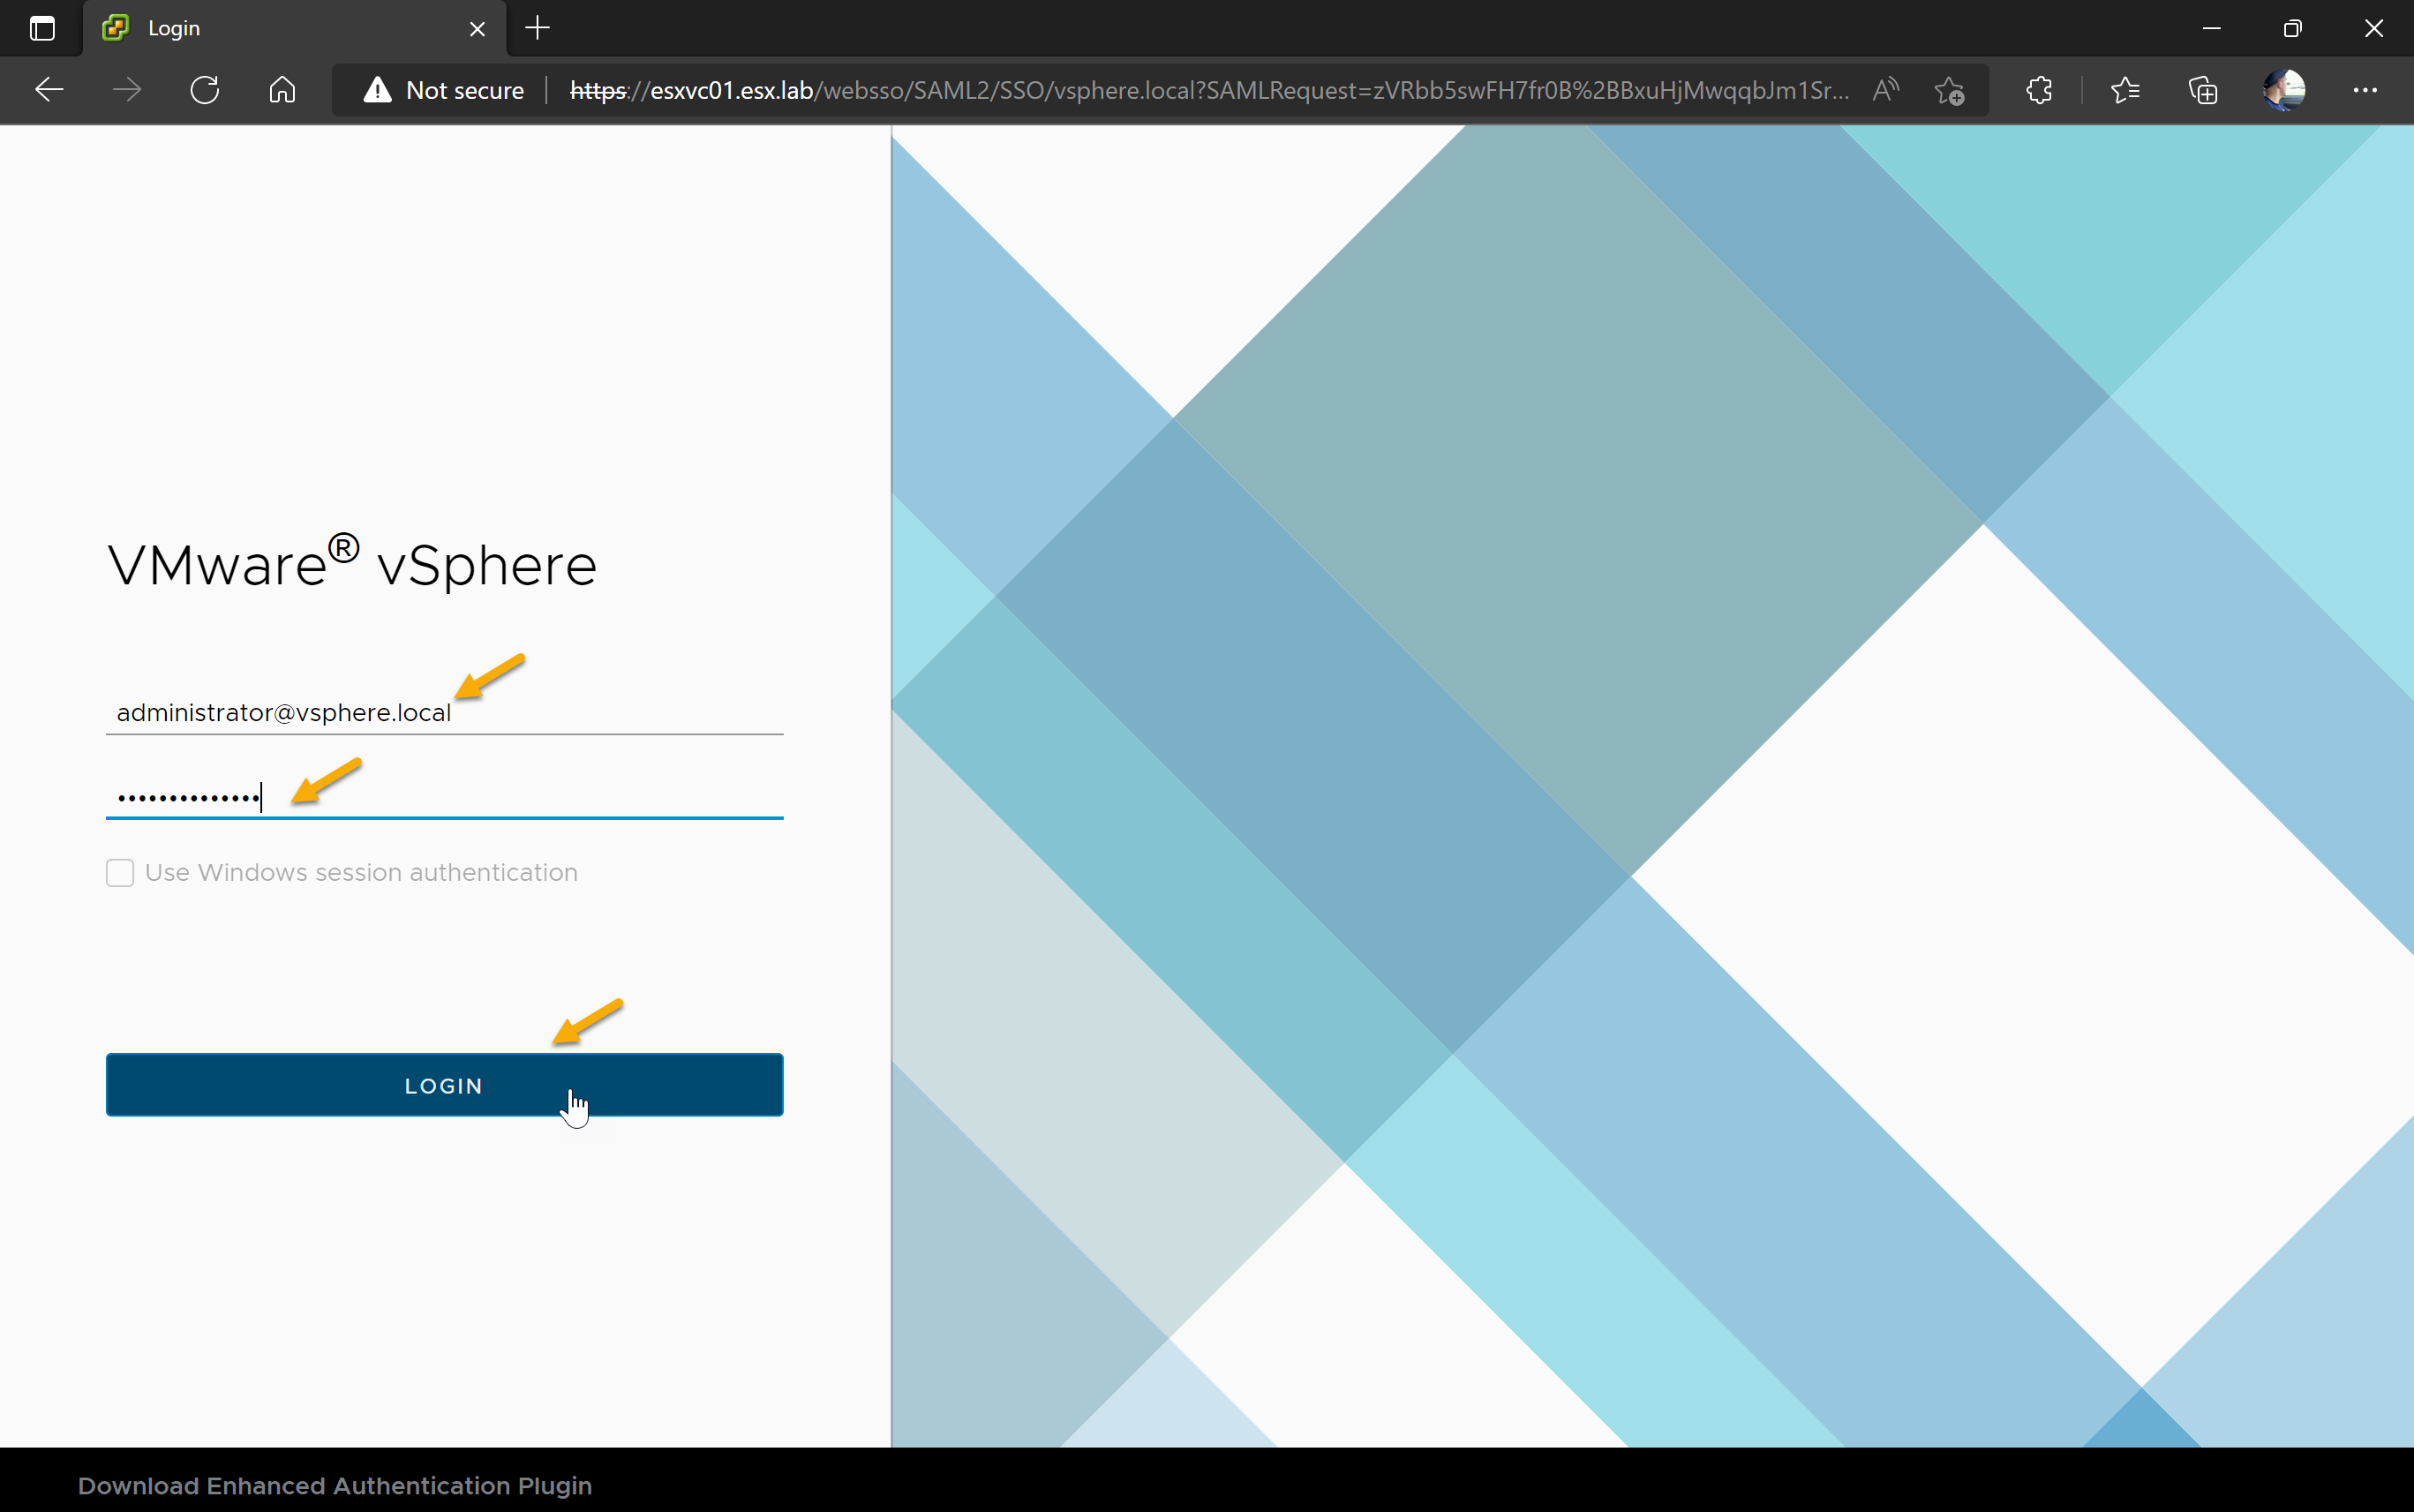Open the Settings and more menu
Image resolution: width=2414 pixels, height=1512 pixels.
click(x=2365, y=90)
